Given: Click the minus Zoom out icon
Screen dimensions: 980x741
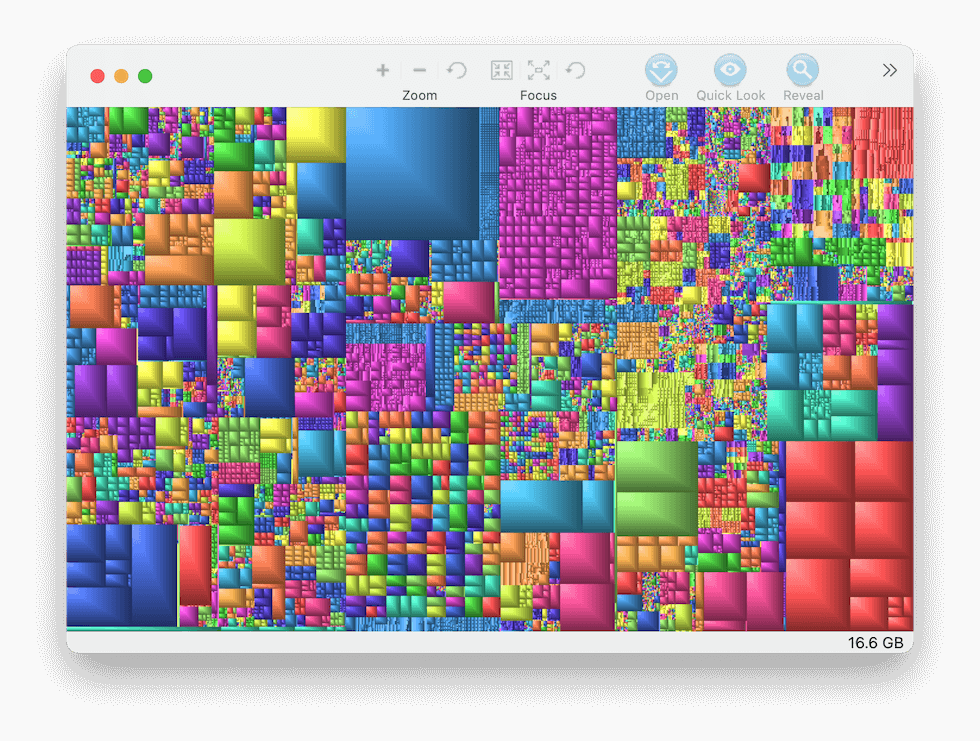Looking at the screenshot, I should coord(420,70).
